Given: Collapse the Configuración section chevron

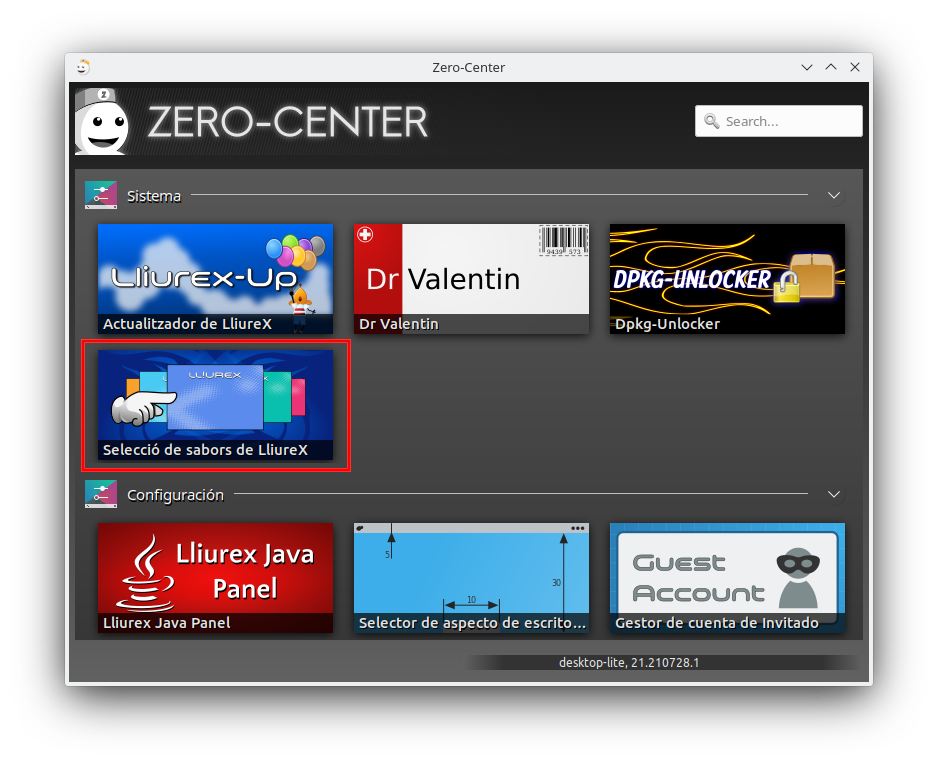Looking at the screenshot, I should tap(834, 494).
